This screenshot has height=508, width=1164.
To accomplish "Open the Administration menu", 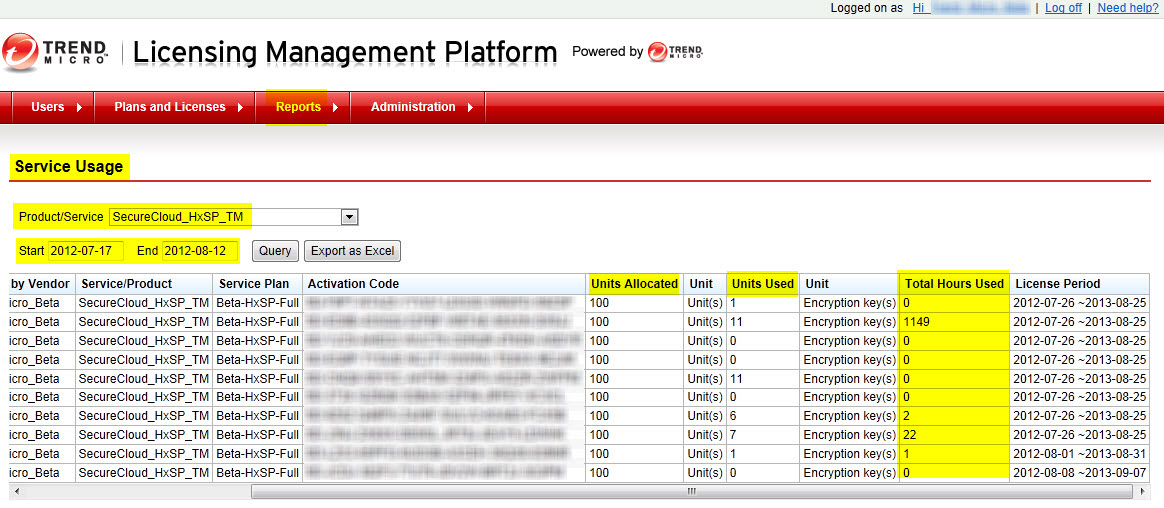I will [412, 107].
